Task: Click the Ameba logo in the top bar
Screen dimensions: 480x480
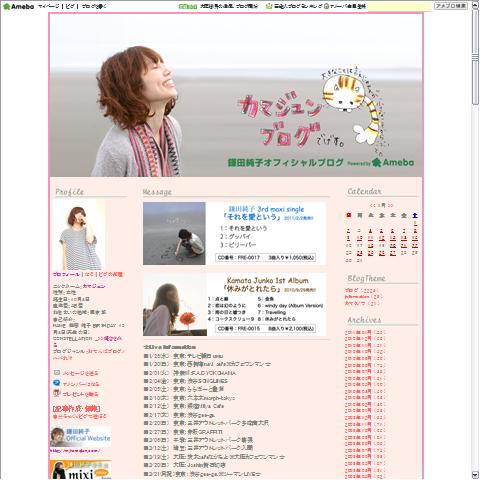Action: pos(19,6)
